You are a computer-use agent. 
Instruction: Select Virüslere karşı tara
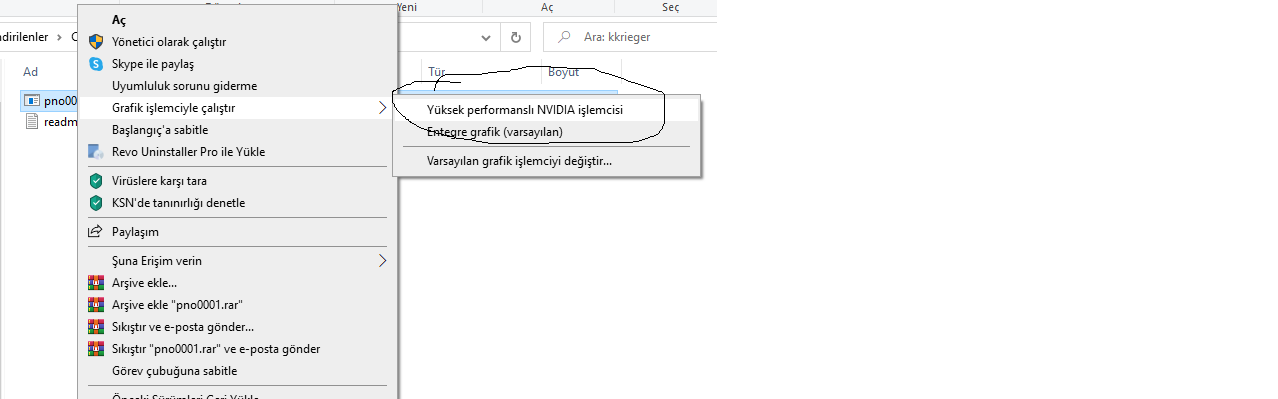point(238,181)
